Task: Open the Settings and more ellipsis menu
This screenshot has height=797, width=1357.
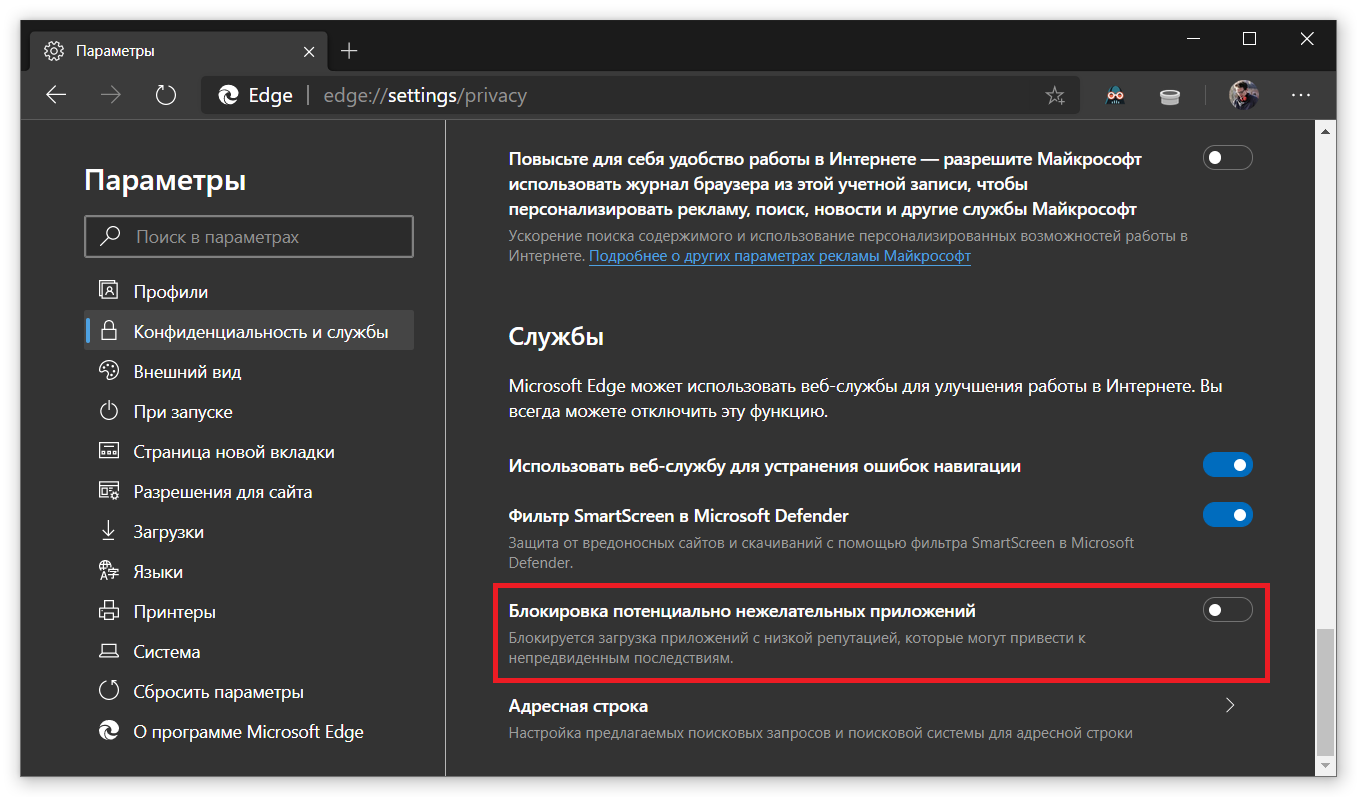Action: tap(1300, 95)
